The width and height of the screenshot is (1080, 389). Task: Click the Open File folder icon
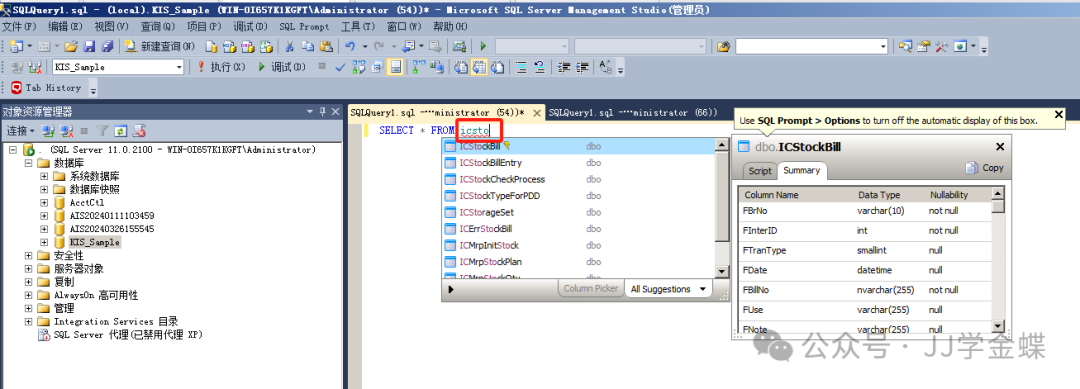pos(70,46)
